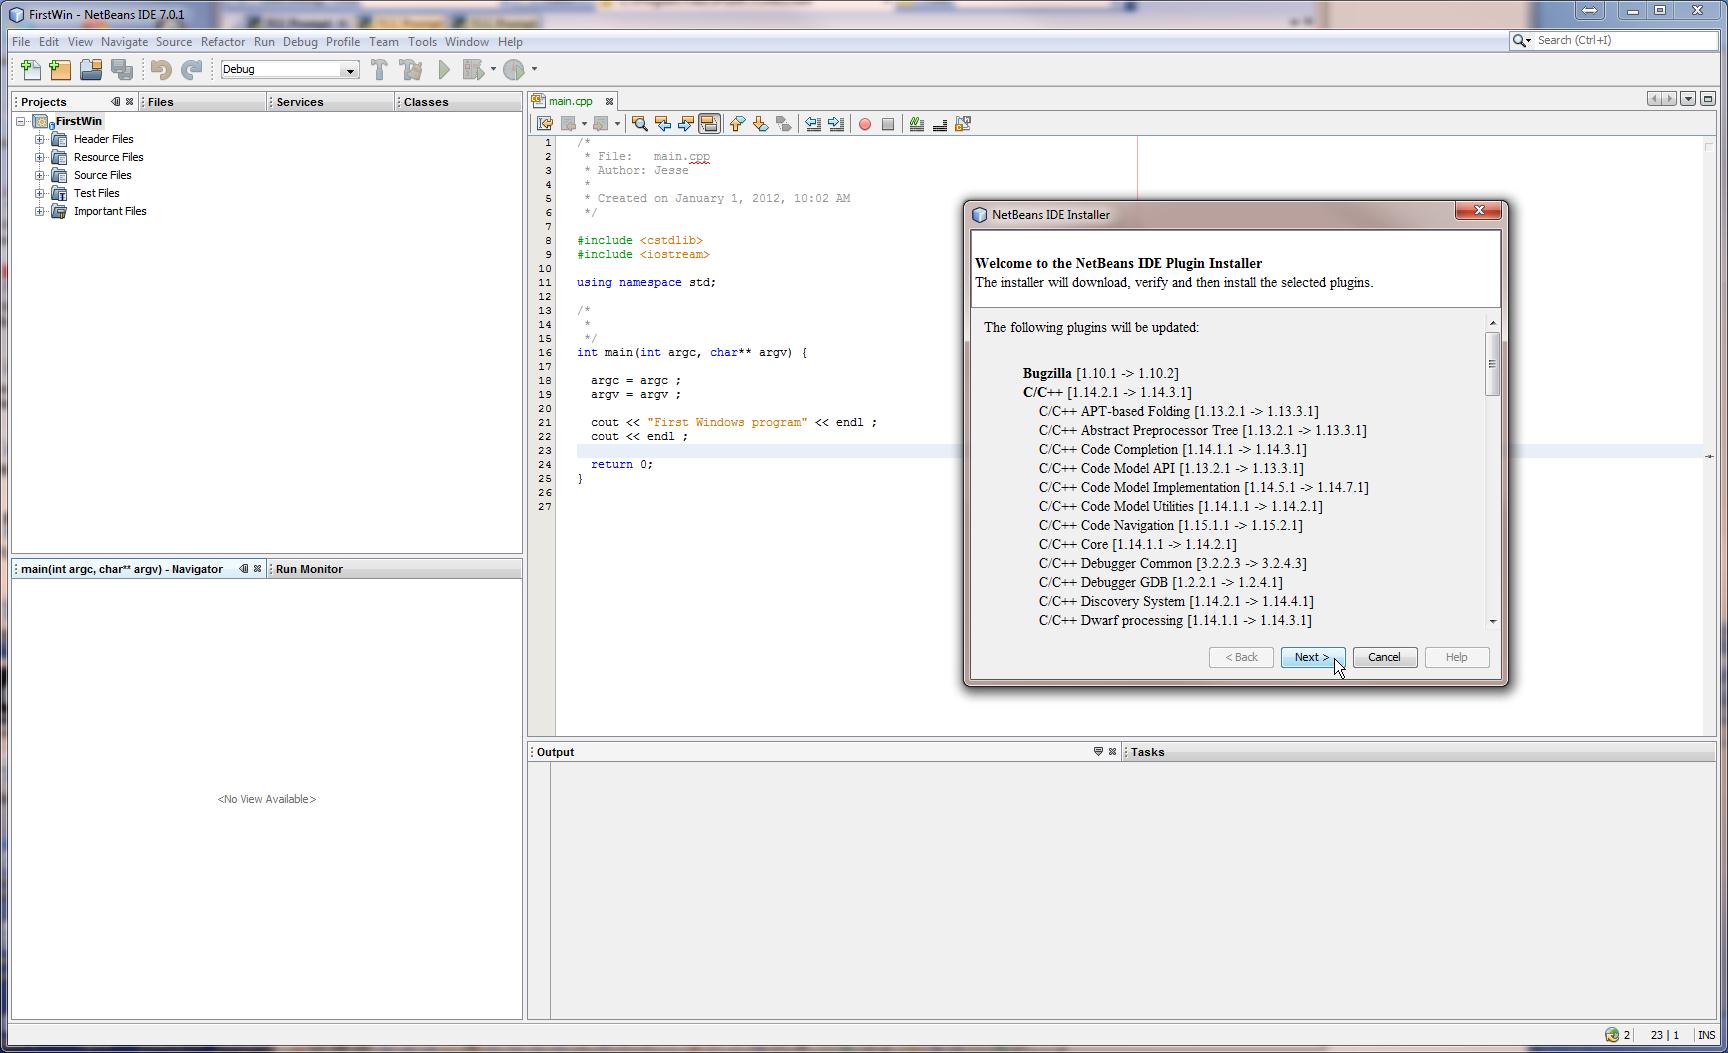This screenshot has width=1728, height=1053.
Task: Click the Toggle Bookmark icon
Action: click(x=784, y=124)
